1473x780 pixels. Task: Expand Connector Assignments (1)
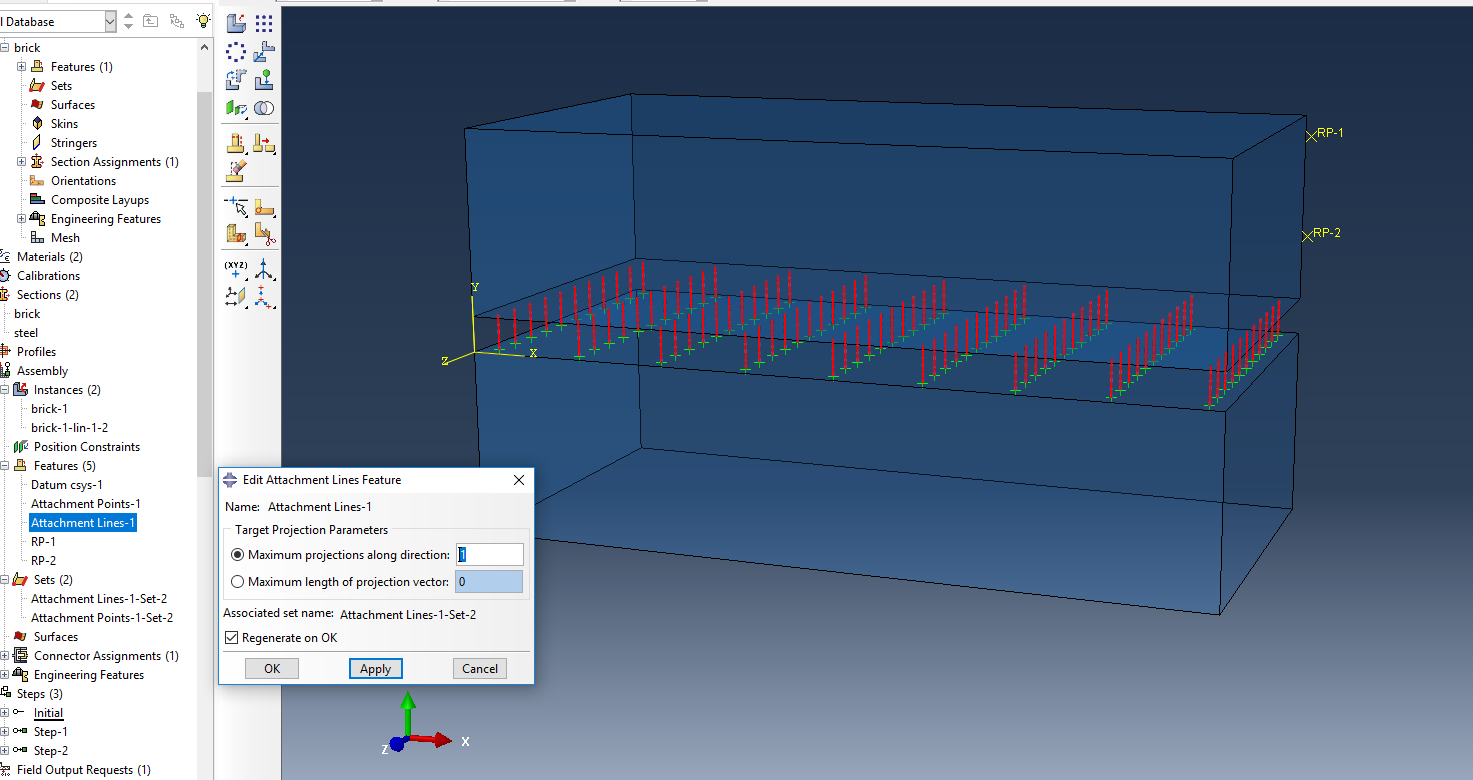coord(5,656)
